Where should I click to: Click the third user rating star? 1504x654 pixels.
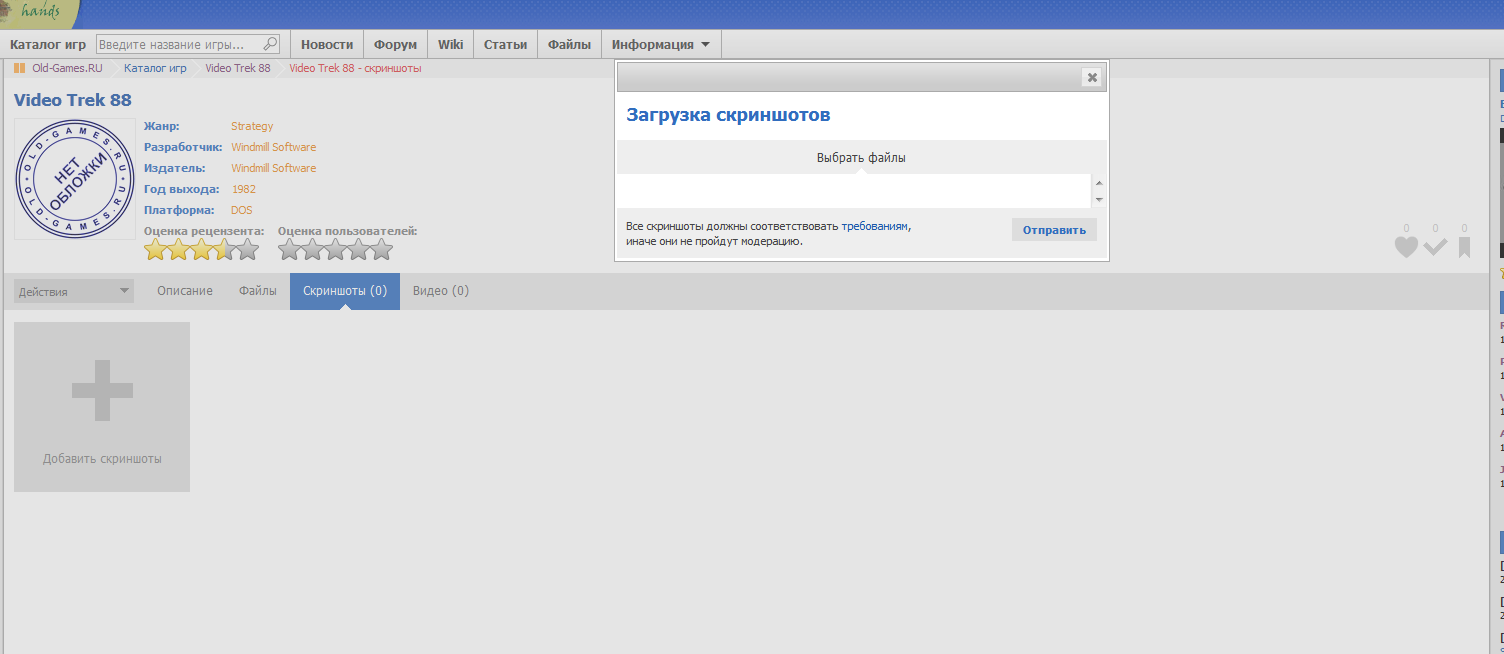point(335,250)
